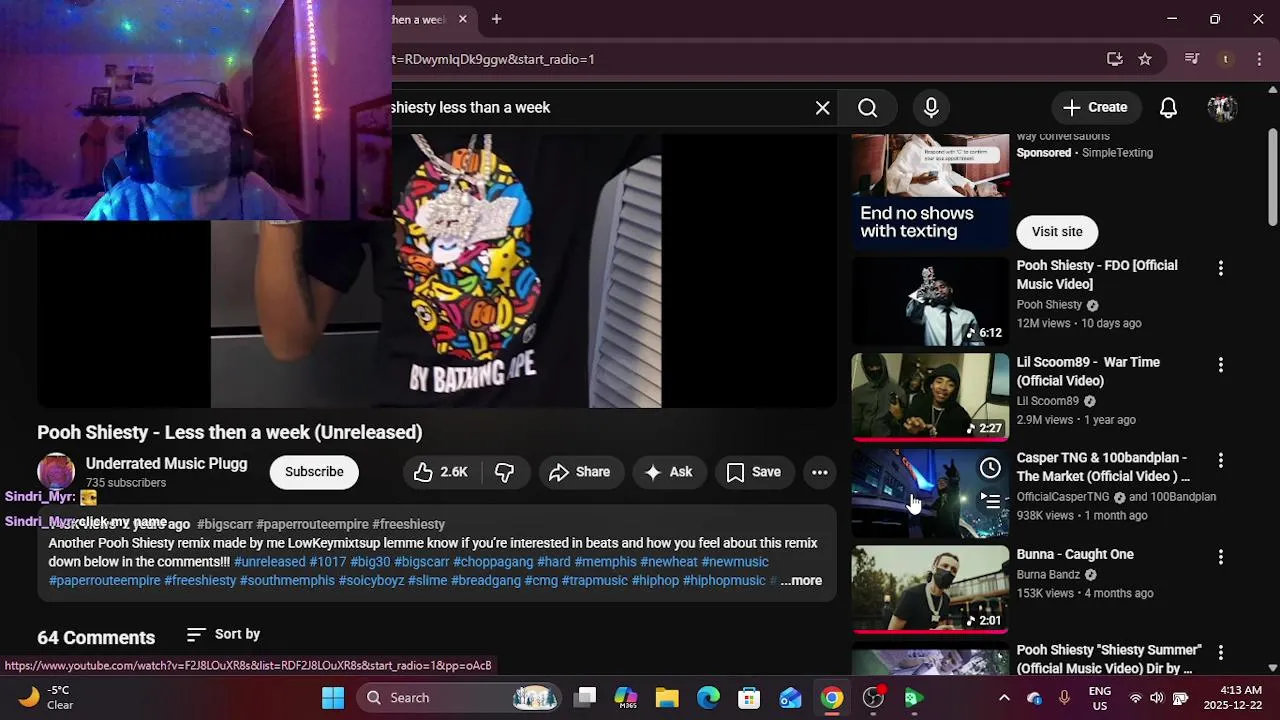Open Casper TNG The Market video title
This screenshot has width=1280, height=720.
1103,467
